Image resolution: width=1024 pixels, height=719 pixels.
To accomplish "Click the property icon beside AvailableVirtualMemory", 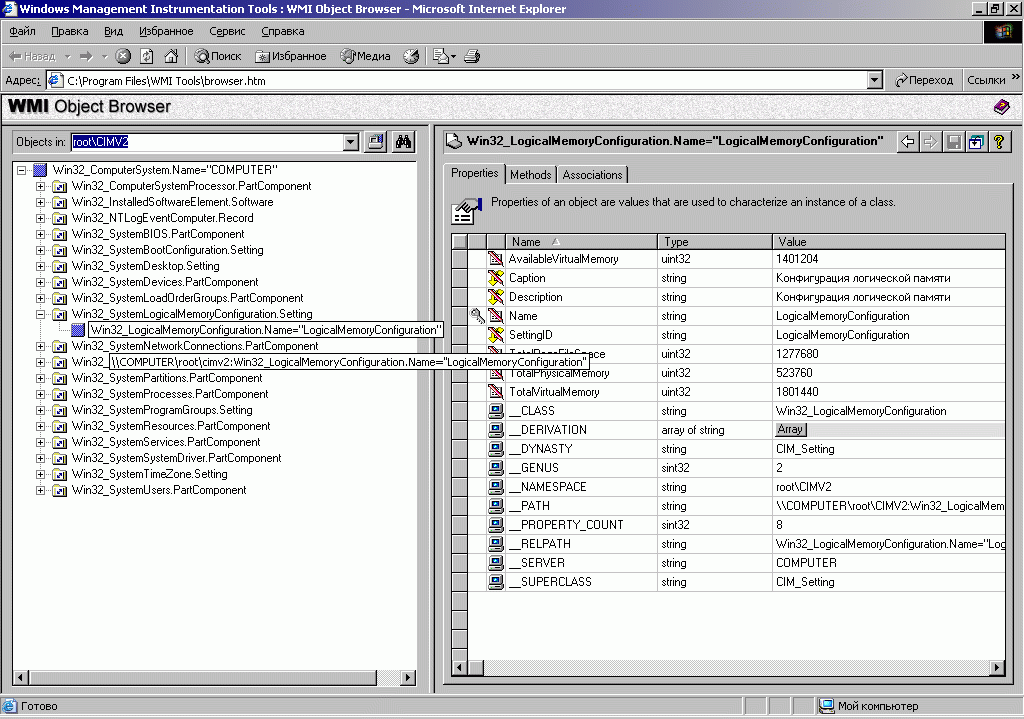I will 496,259.
